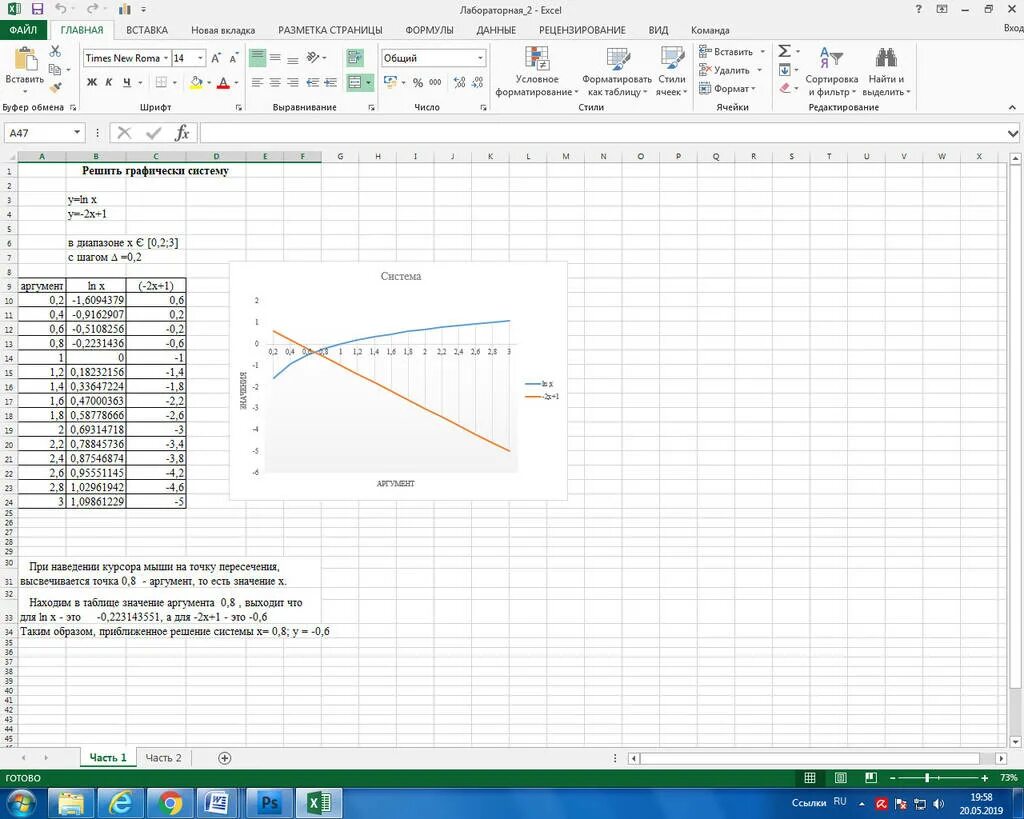This screenshot has height=819, width=1024.
Task: Toggle bold Ж formatting
Action: [x=91, y=82]
